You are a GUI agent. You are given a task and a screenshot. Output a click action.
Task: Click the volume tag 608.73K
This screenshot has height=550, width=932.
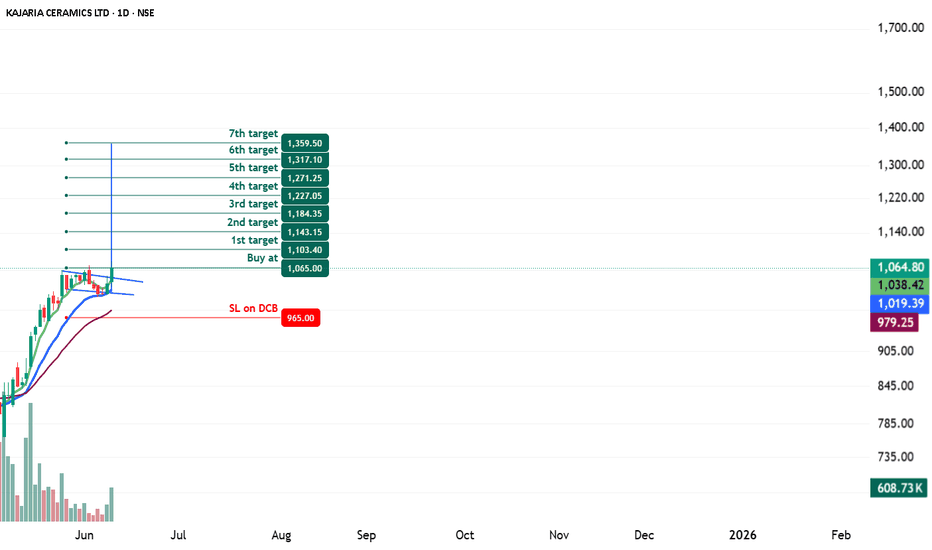point(899,488)
